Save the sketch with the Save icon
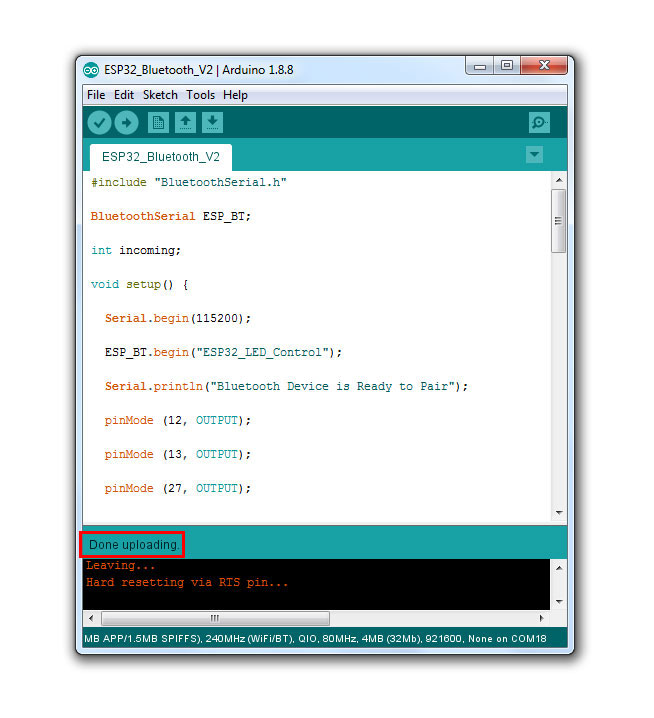 pyautogui.click(x=212, y=123)
